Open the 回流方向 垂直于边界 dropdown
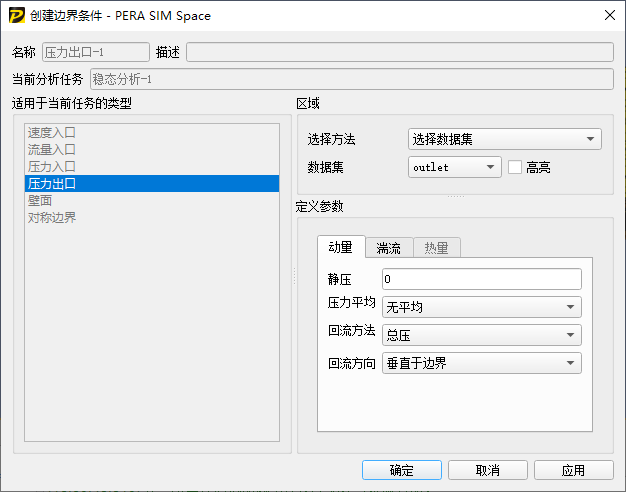This screenshot has height=492, width=626. 482,363
